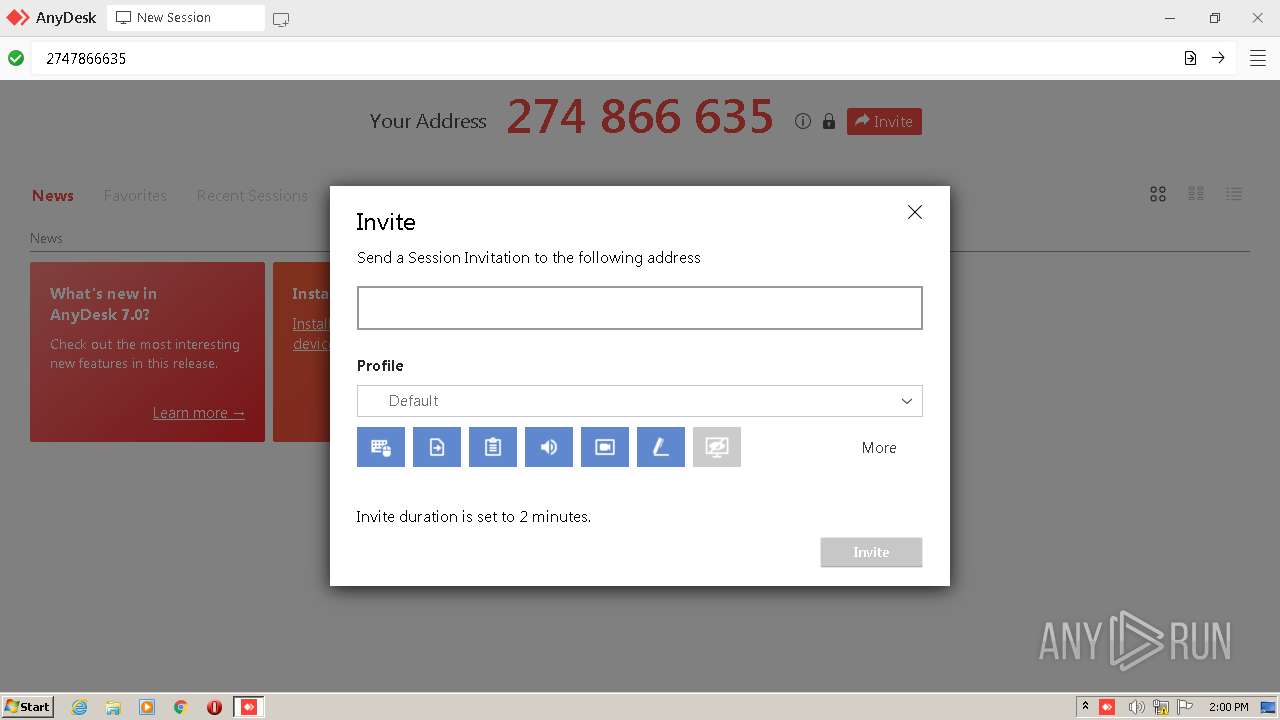This screenshot has width=1280, height=720.
Task: Toggle whiteboard drawing permission icon
Action: click(661, 447)
